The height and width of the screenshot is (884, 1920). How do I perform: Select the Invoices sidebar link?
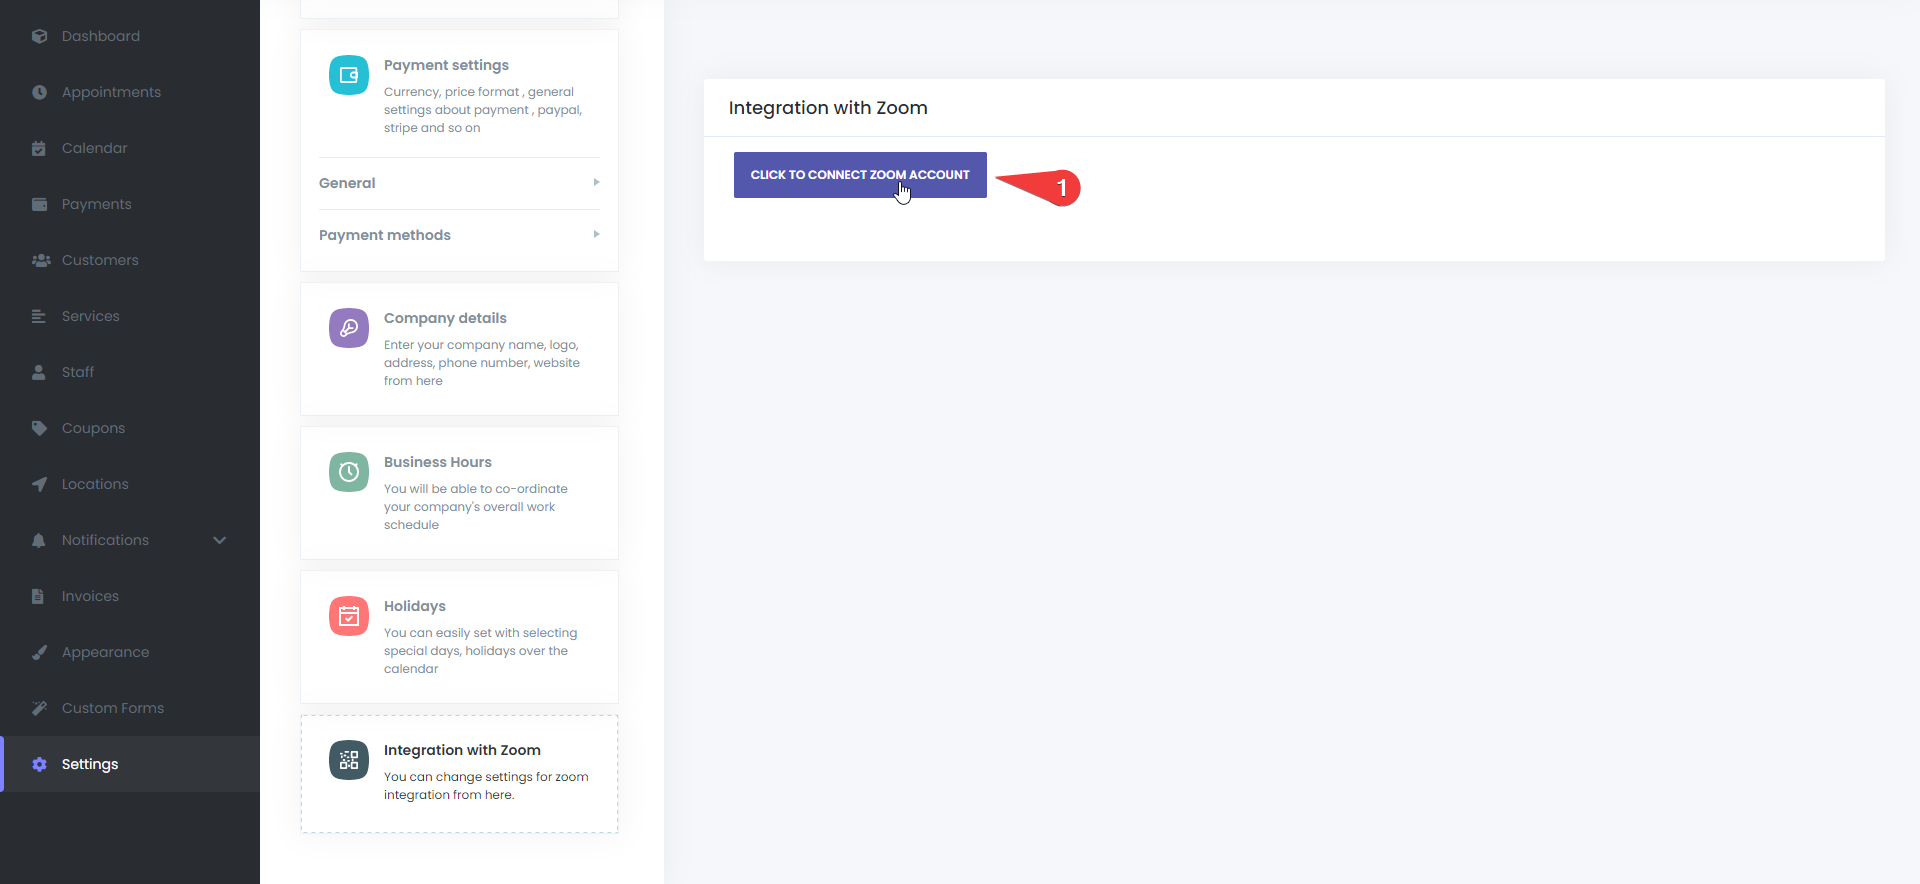tap(90, 596)
